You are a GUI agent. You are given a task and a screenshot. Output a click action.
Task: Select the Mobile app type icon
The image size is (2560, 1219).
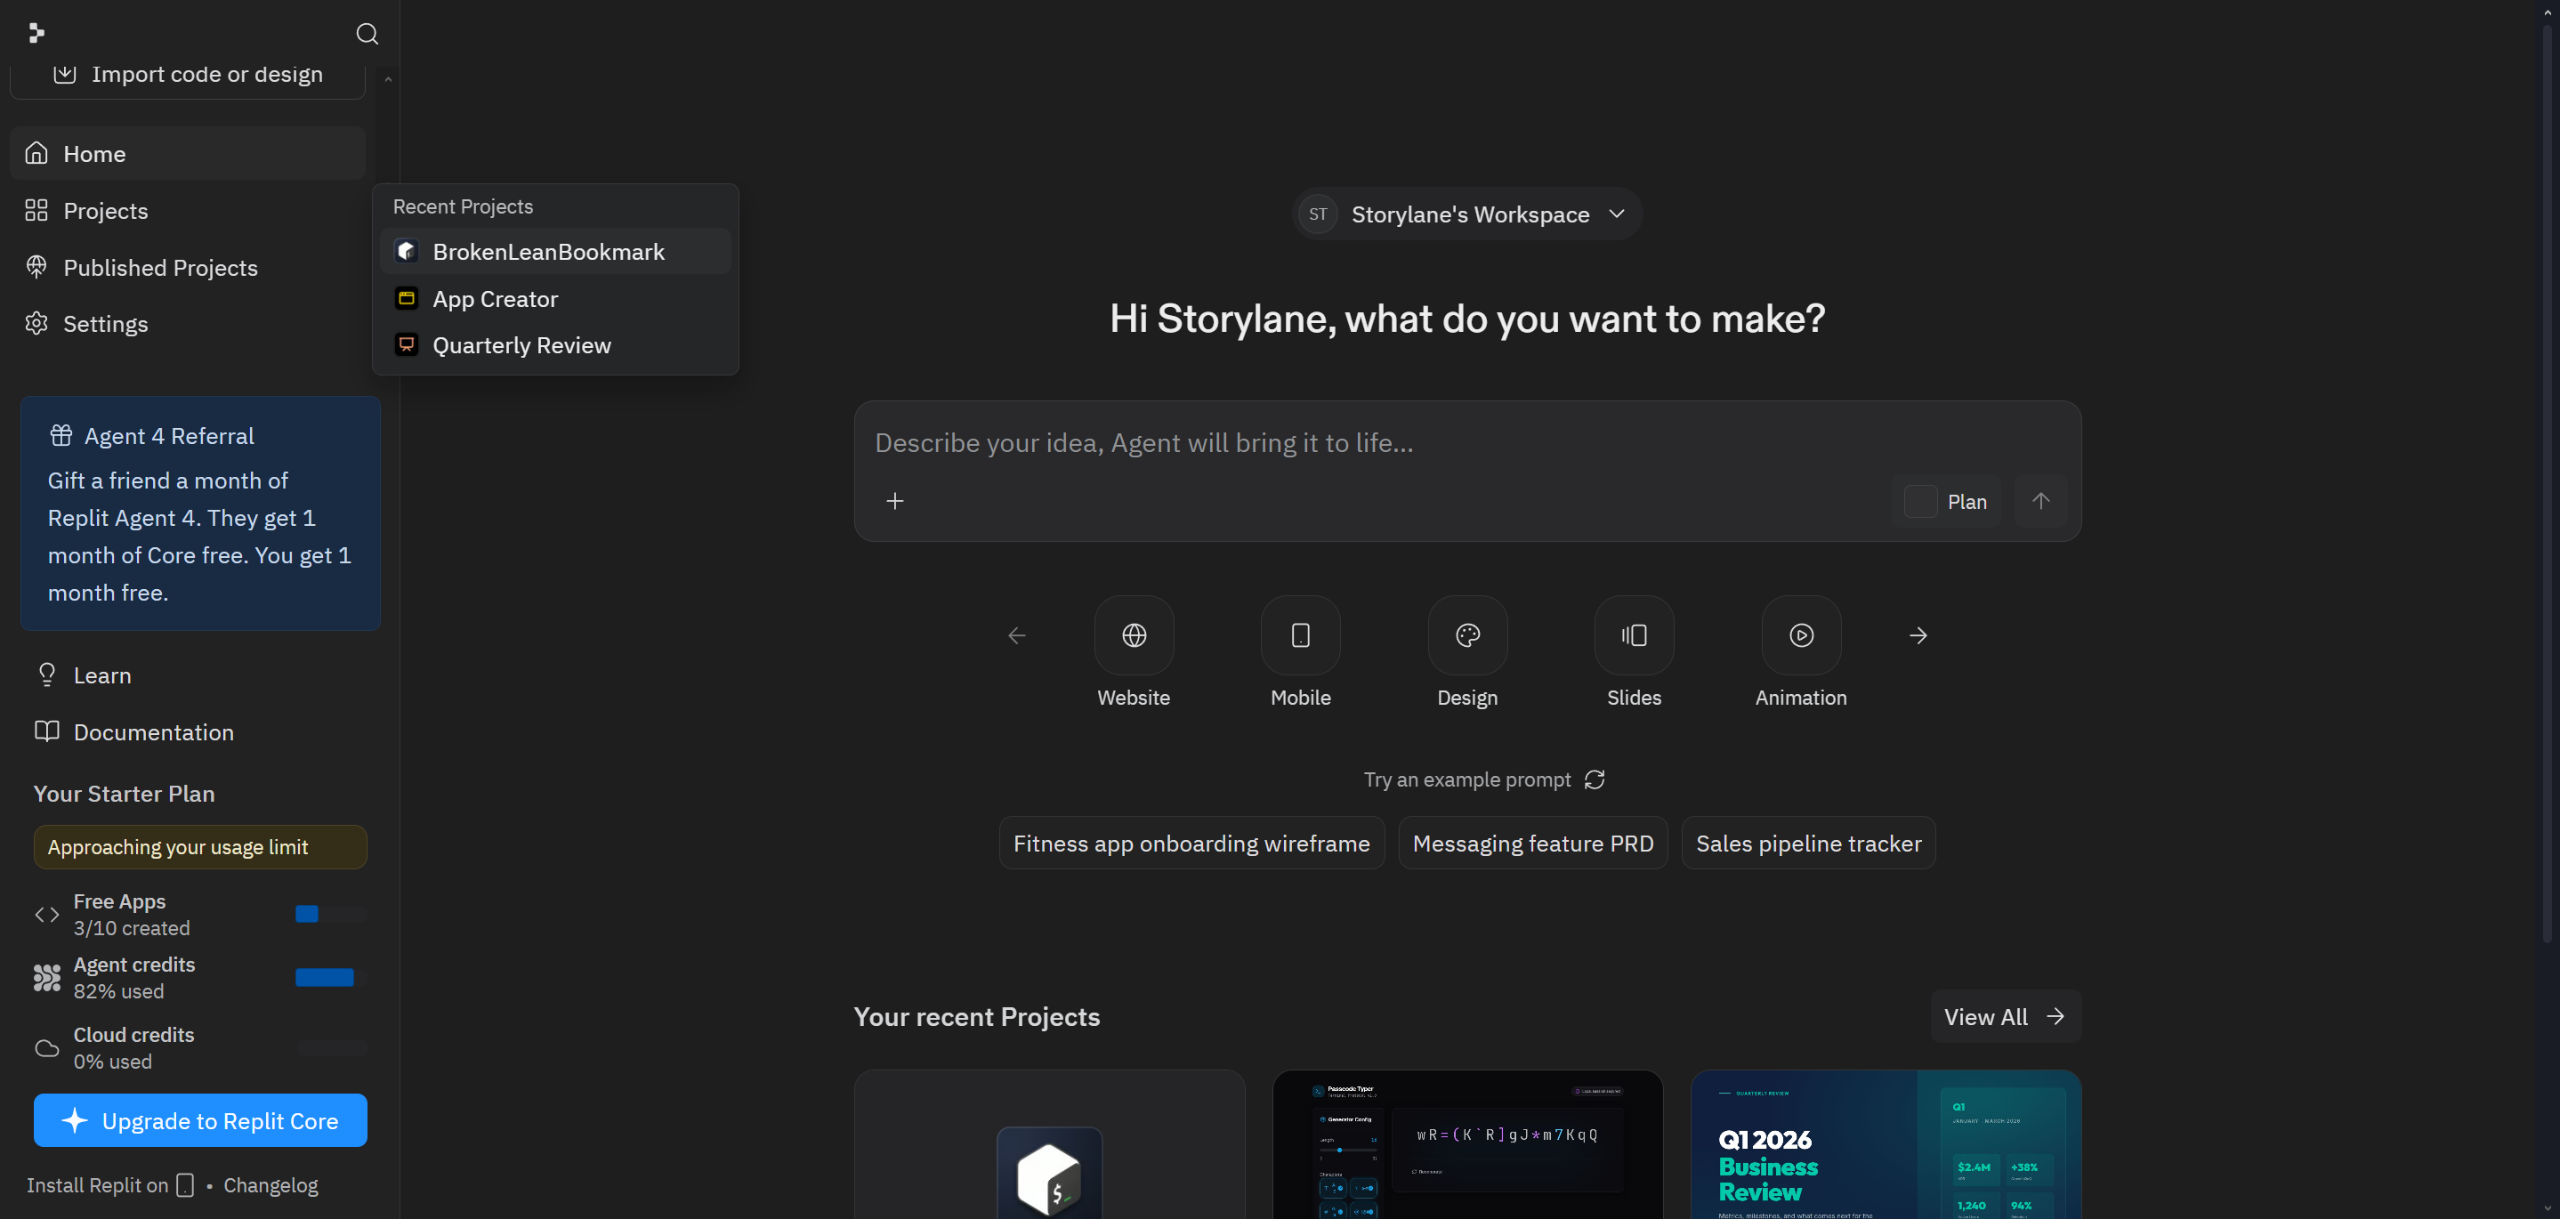(1300, 635)
